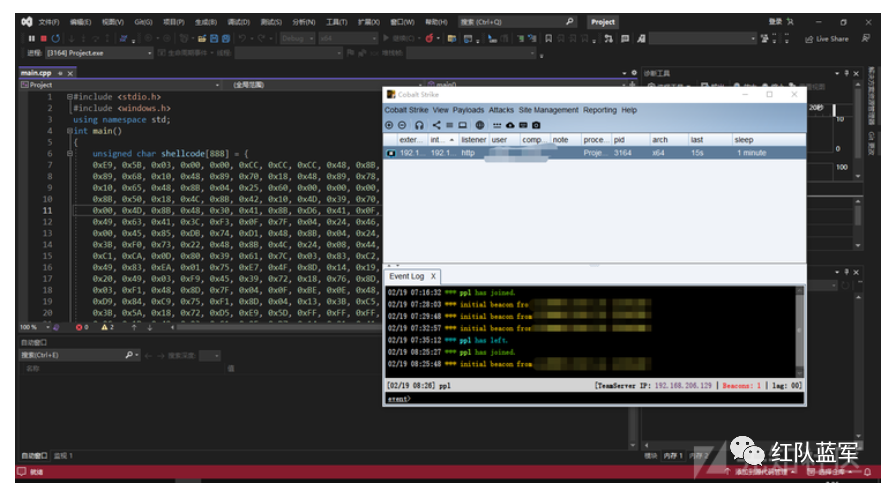Open the x64 platform dropdown
Screen dimensions: 888x492
[x=347, y=38]
